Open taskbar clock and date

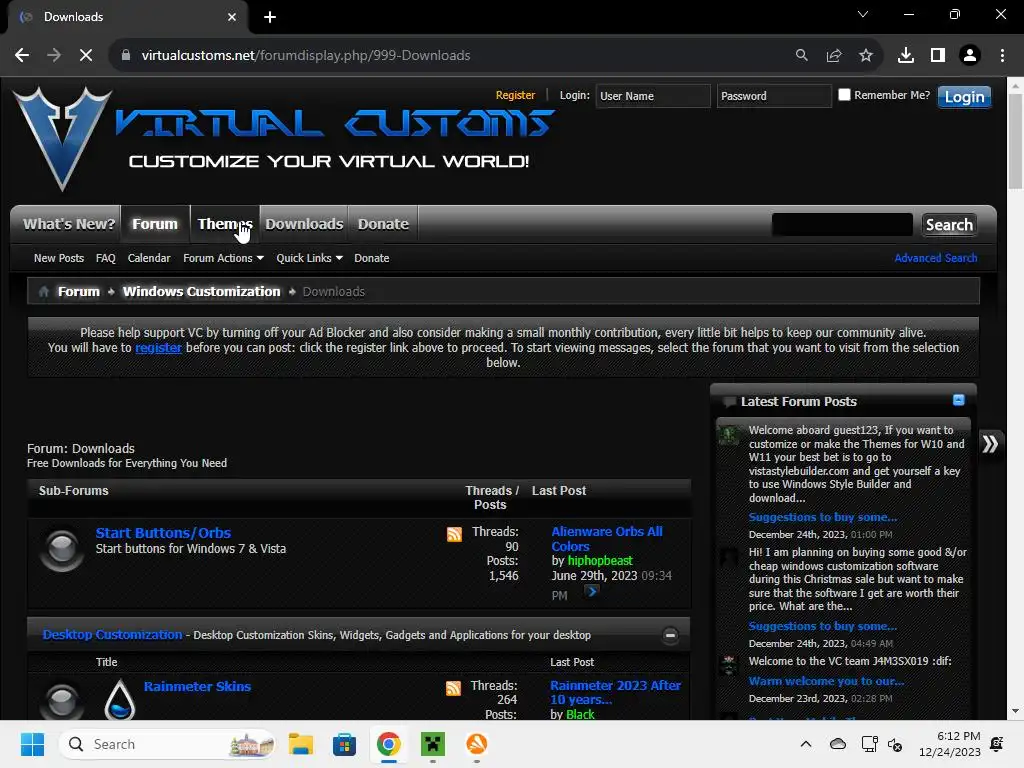[x=950, y=744]
